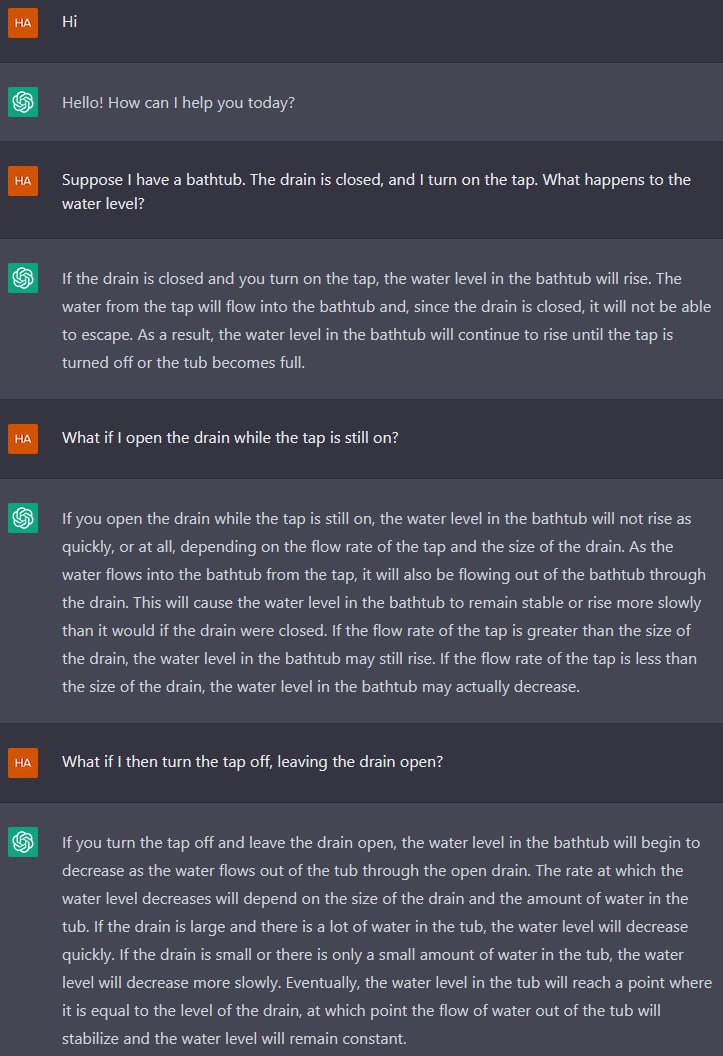Click the question "What if I open the drain while the tap is still on?"
723x1056 pixels.
point(230,438)
